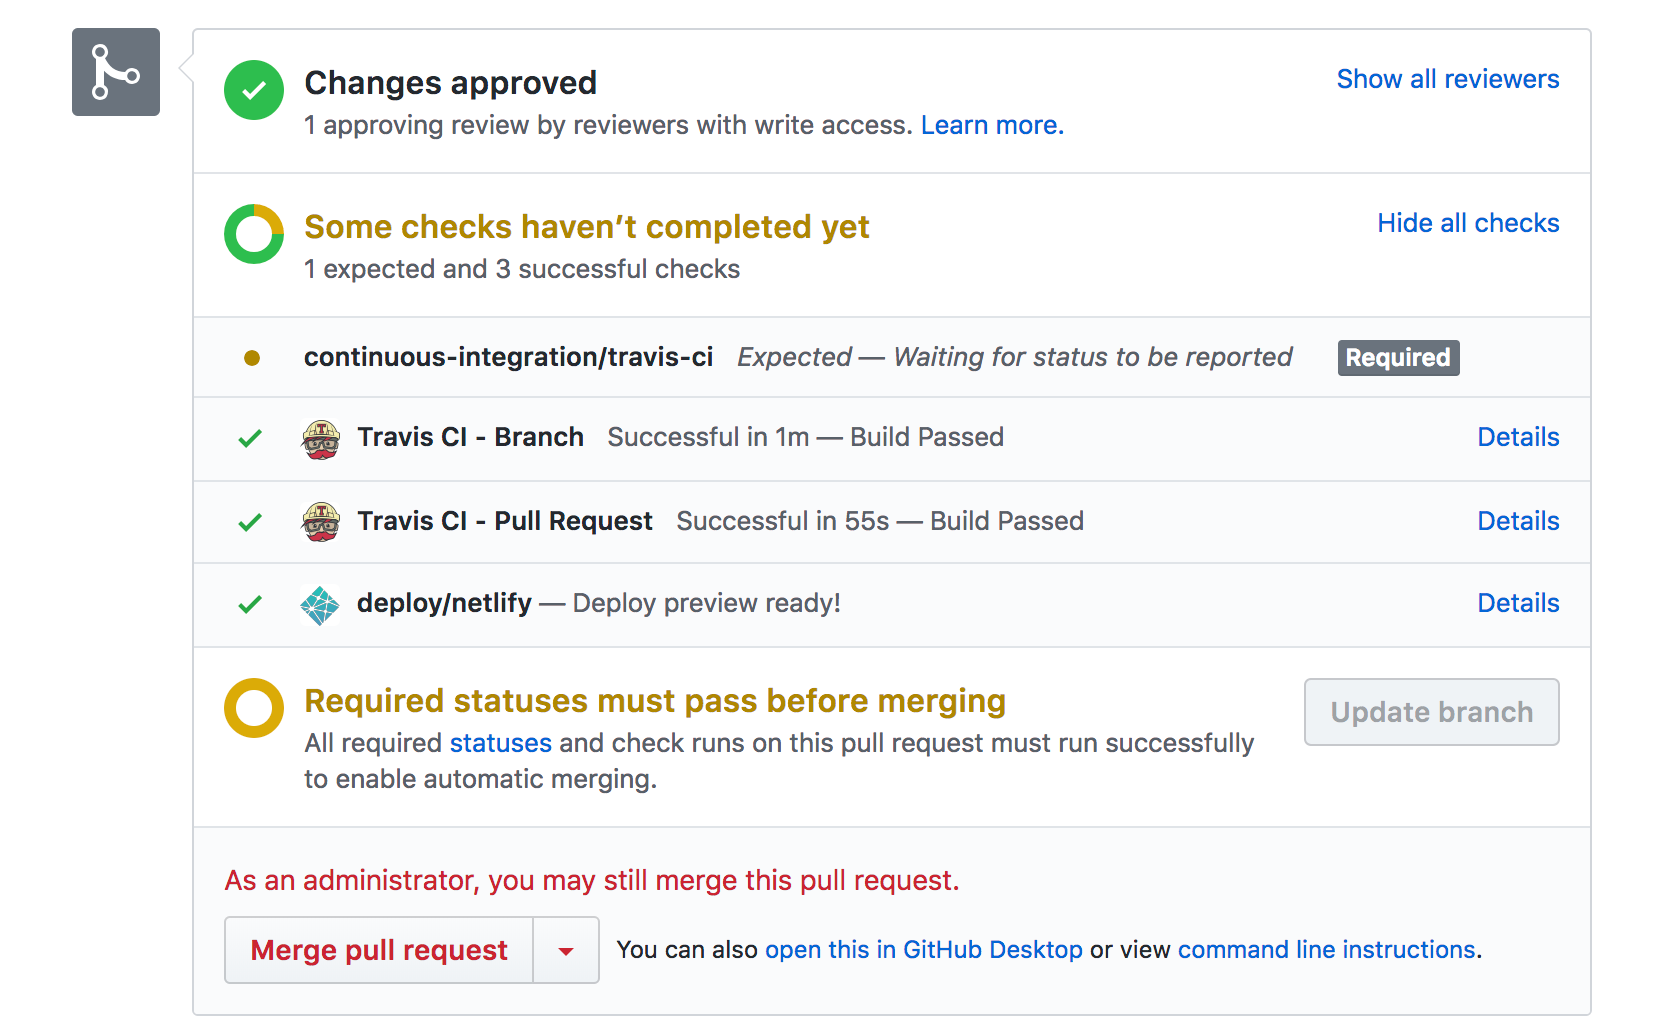
Task: Click the Travis CI - Branch check title
Action: tap(471, 437)
